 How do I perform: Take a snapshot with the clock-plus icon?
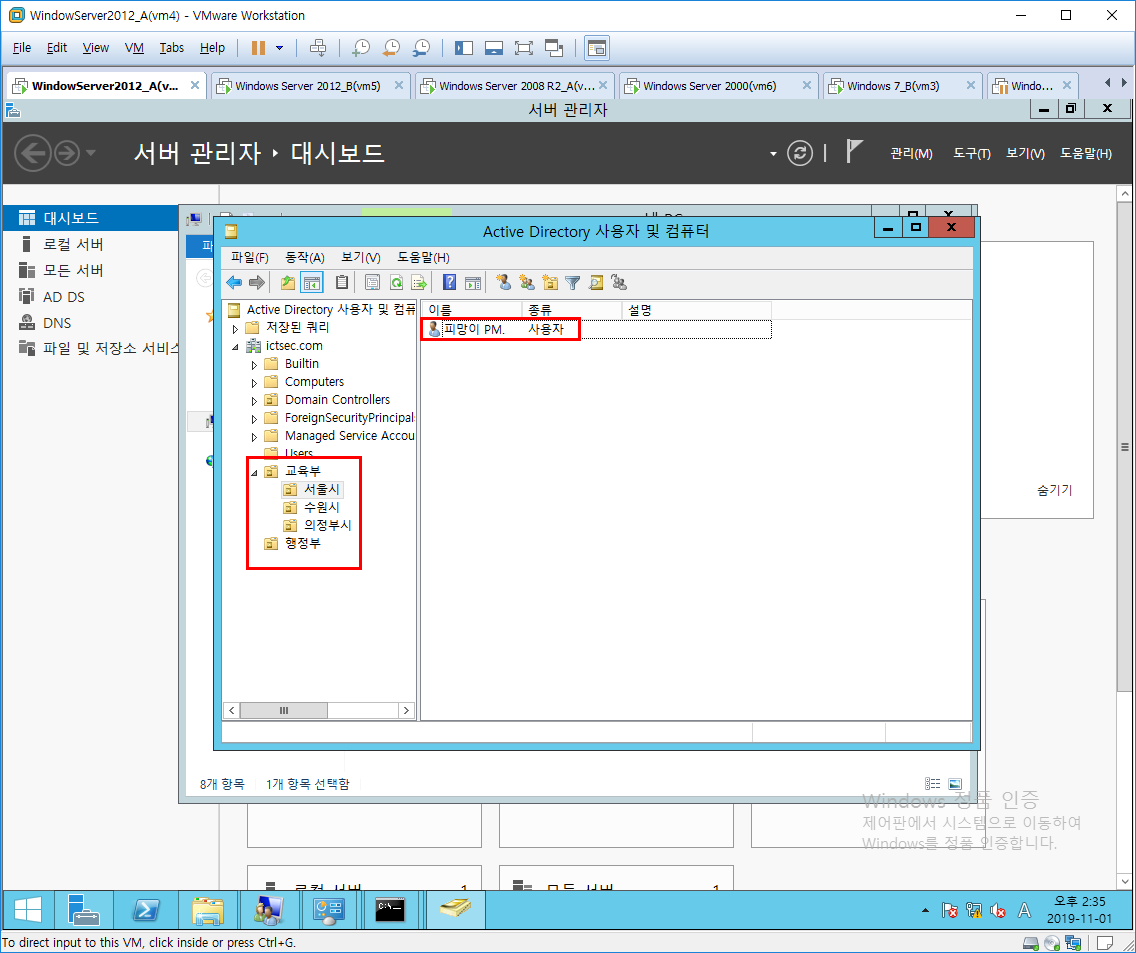click(x=360, y=48)
